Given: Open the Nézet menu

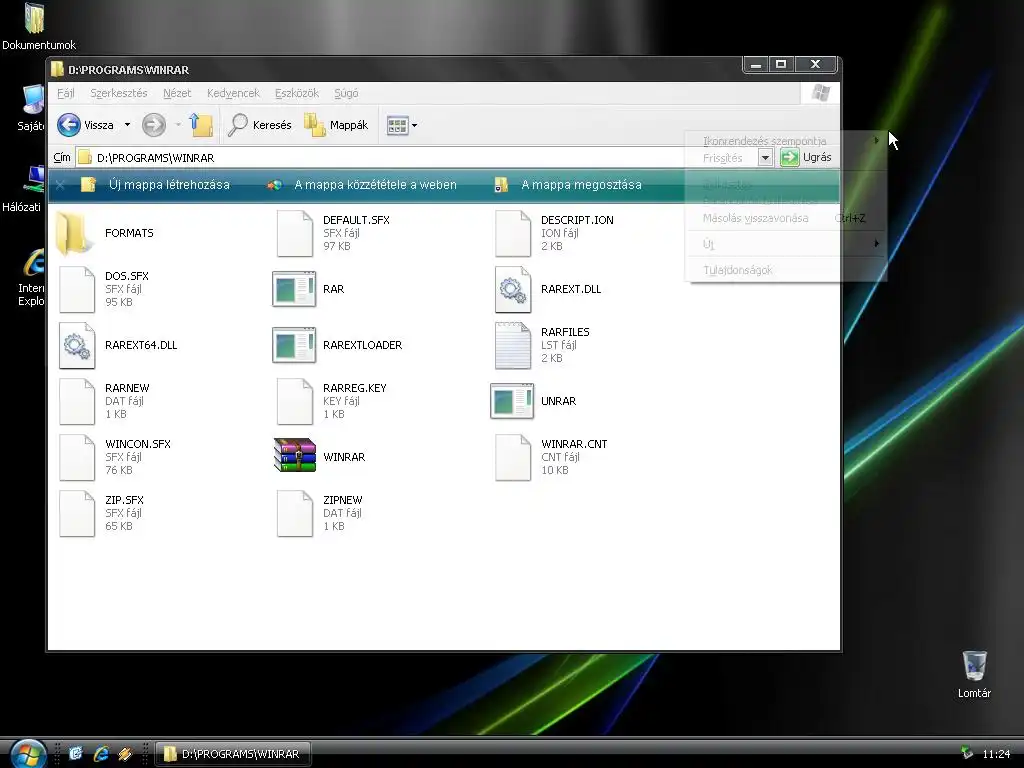Looking at the screenshot, I should point(177,93).
